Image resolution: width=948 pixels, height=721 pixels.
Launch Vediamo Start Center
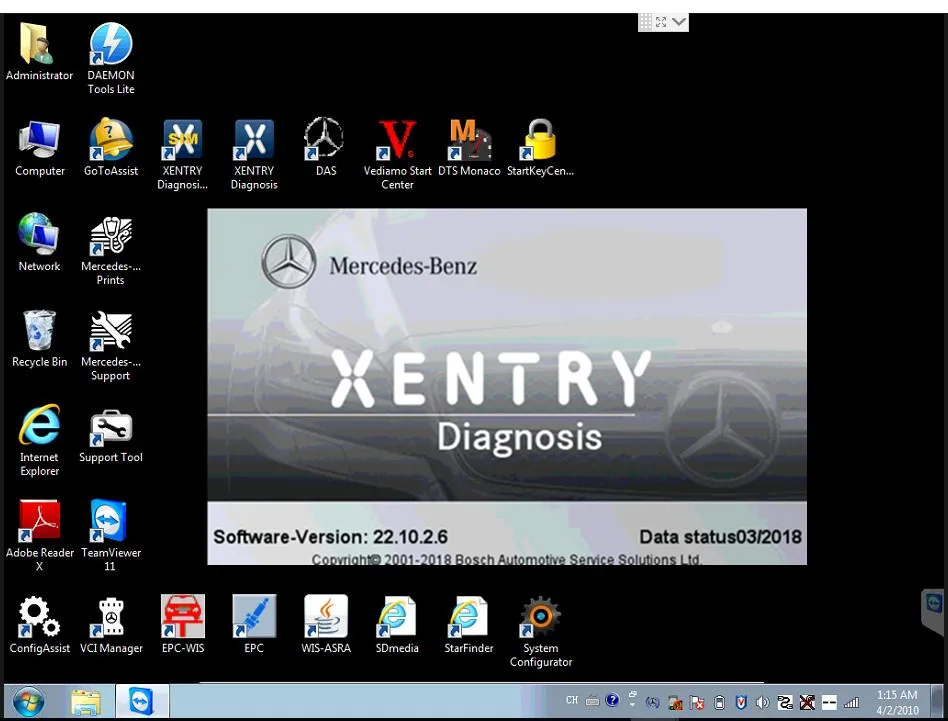397,155
